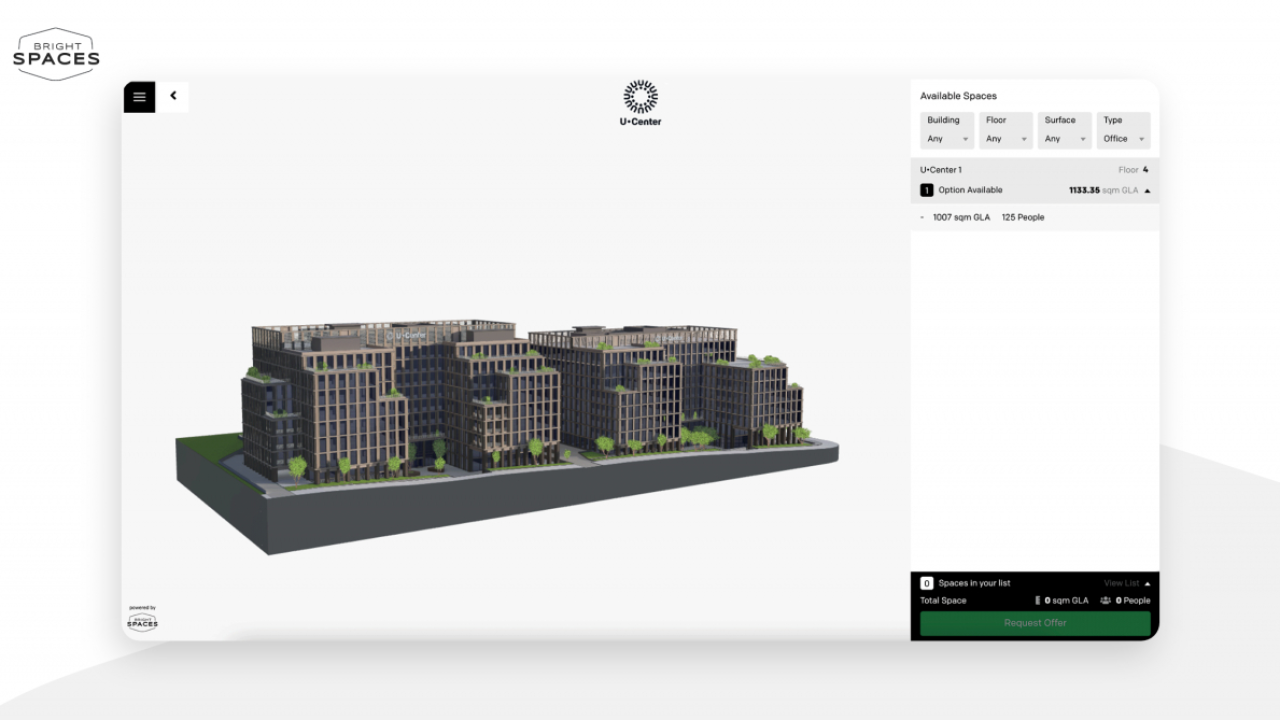The width and height of the screenshot is (1280, 720).
Task: Expand View List in the spaces footer
Action: point(1126,583)
